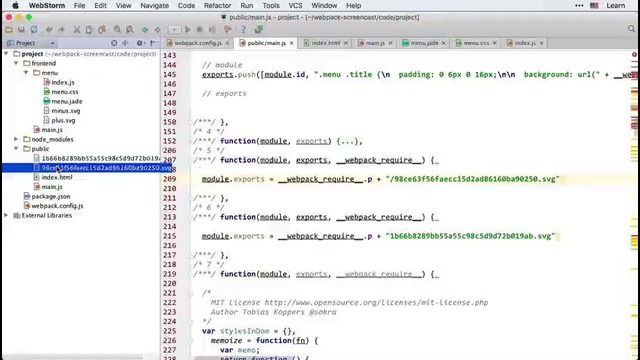Click the Collapse All icon in Project panel
This screenshot has height=360, width=640.
[125, 43]
